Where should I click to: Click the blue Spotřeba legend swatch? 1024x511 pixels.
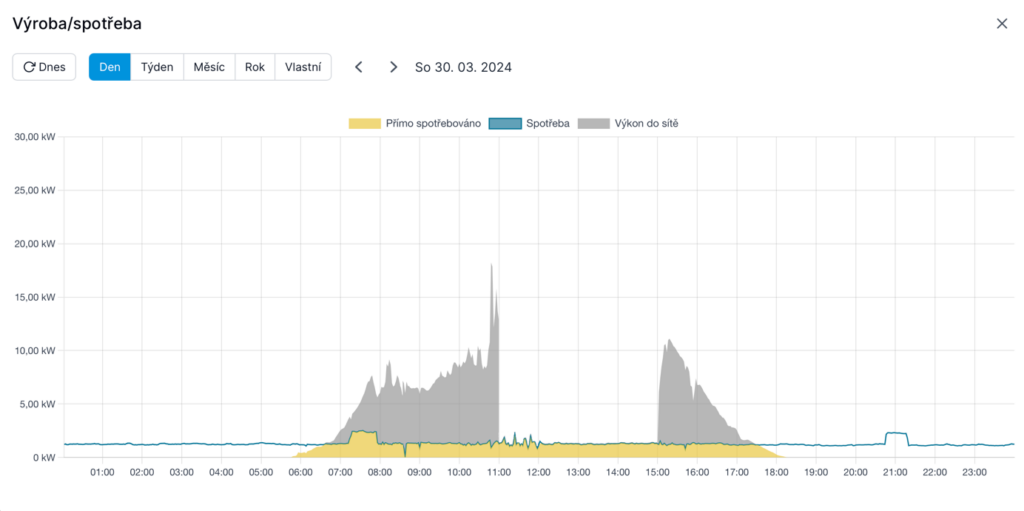pos(504,123)
